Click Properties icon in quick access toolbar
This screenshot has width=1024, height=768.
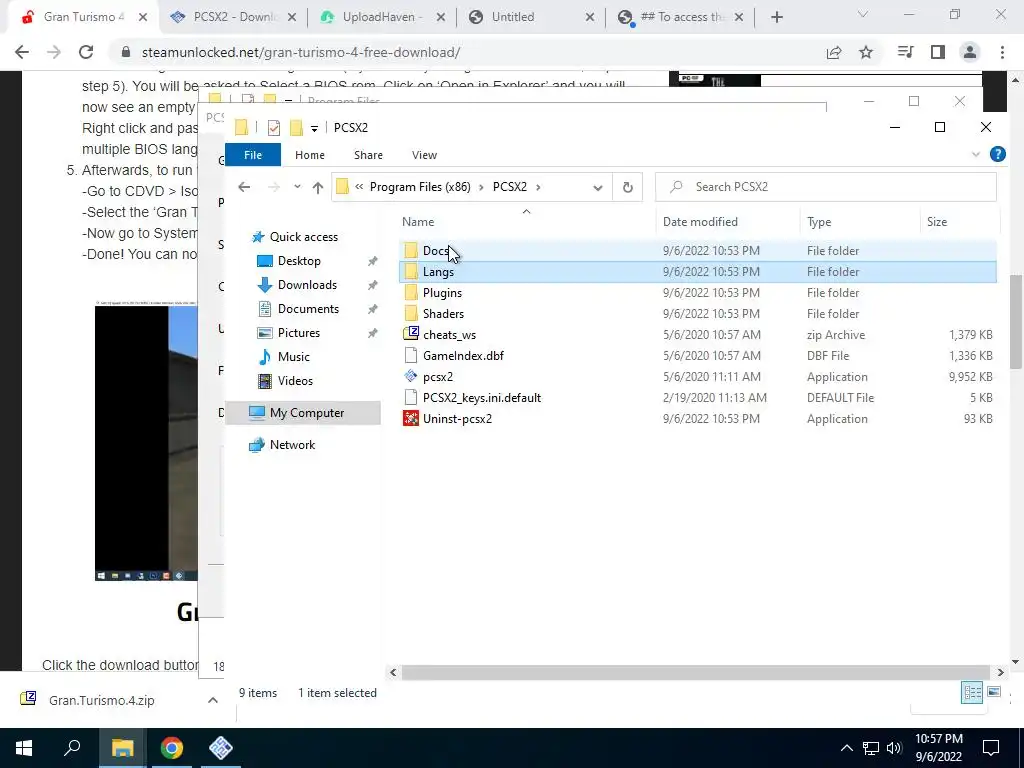tap(274, 127)
